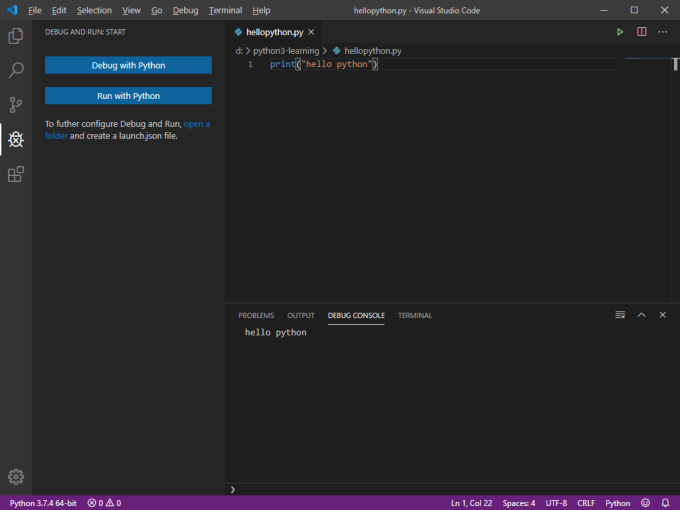Clear the debug console output

(620, 315)
